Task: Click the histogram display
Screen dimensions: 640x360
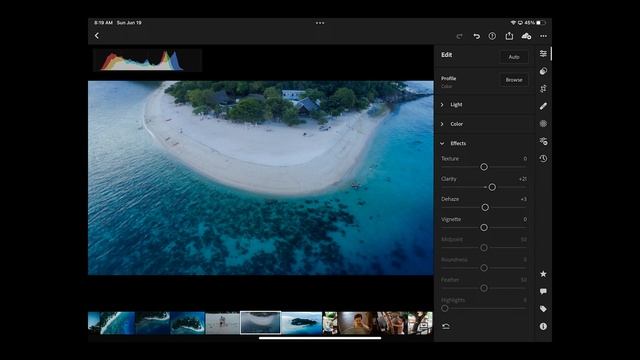Action: (x=147, y=60)
